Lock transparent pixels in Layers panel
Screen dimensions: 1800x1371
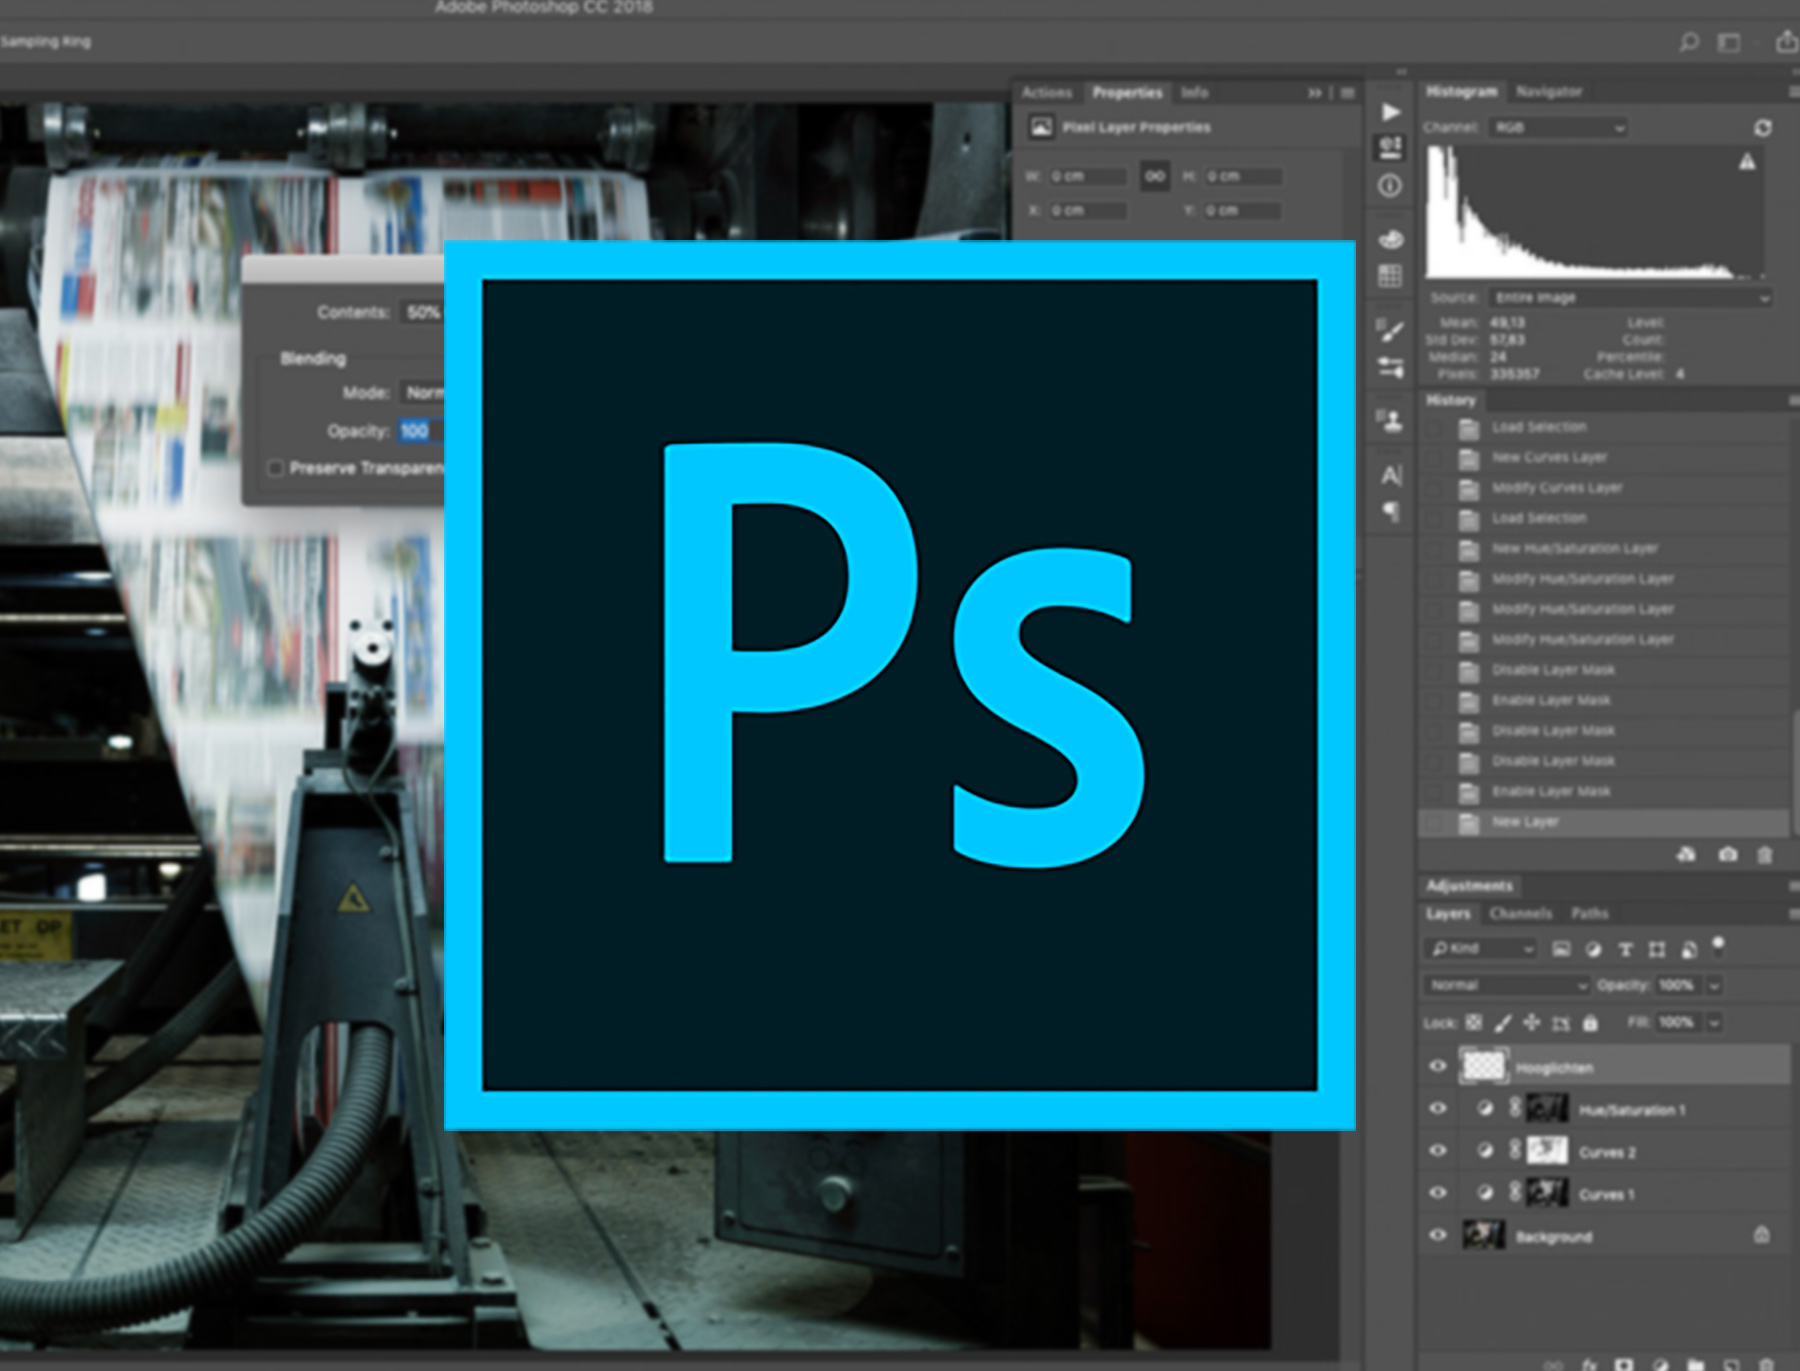1474,1022
